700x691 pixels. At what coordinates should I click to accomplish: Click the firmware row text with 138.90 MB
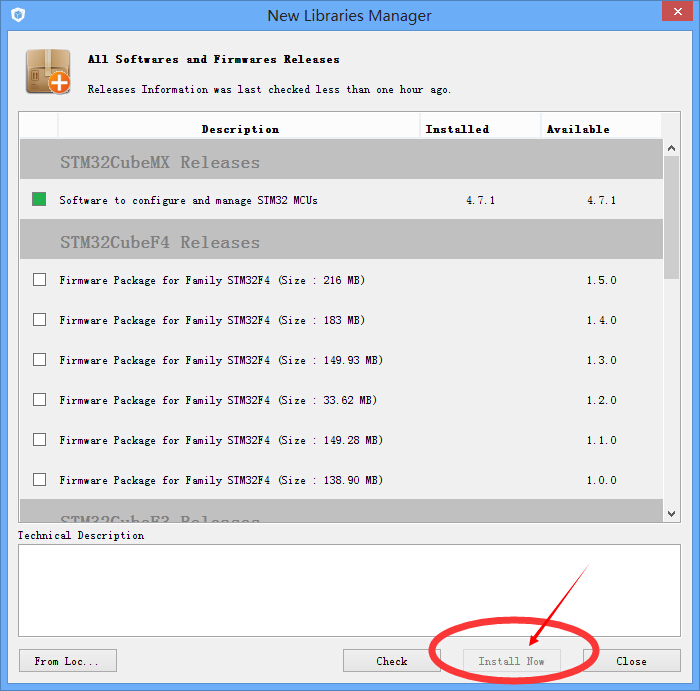(221, 480)
